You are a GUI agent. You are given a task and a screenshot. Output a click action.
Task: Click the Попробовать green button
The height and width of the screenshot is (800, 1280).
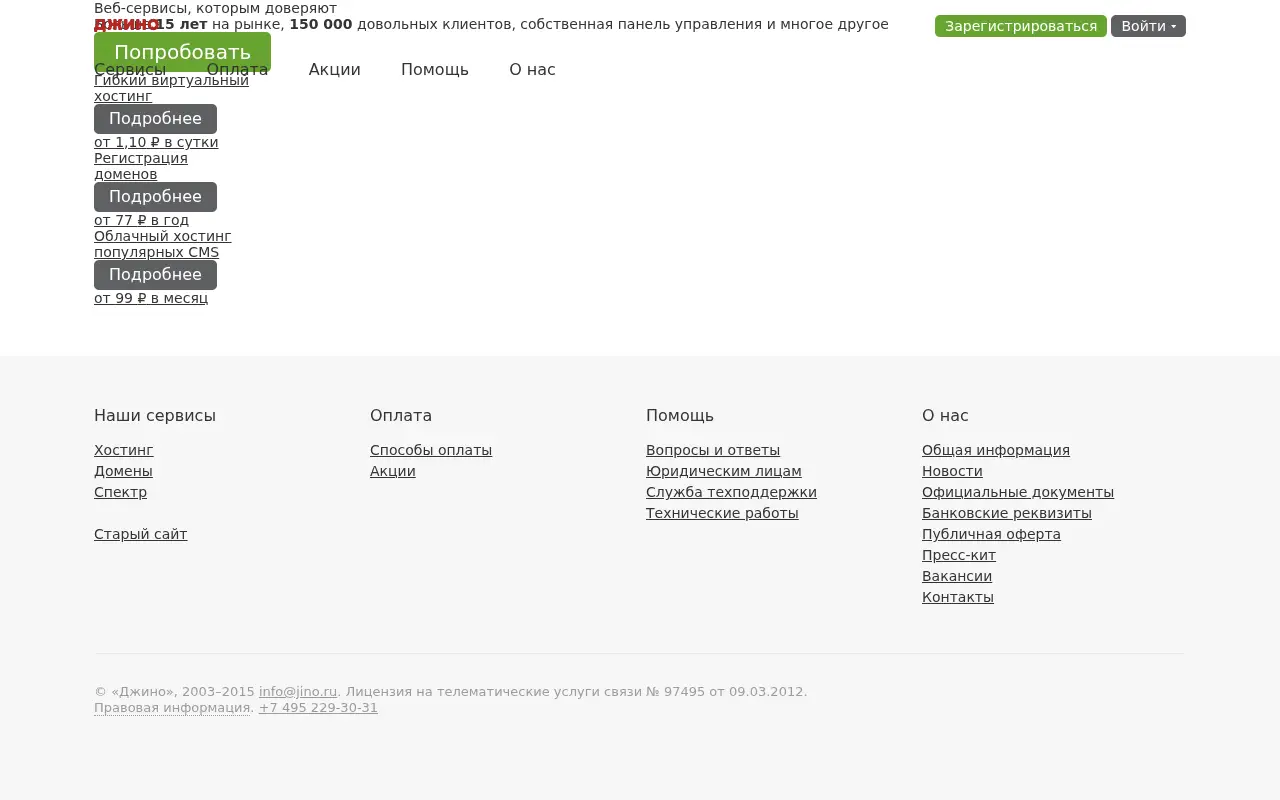pos(182,52)
